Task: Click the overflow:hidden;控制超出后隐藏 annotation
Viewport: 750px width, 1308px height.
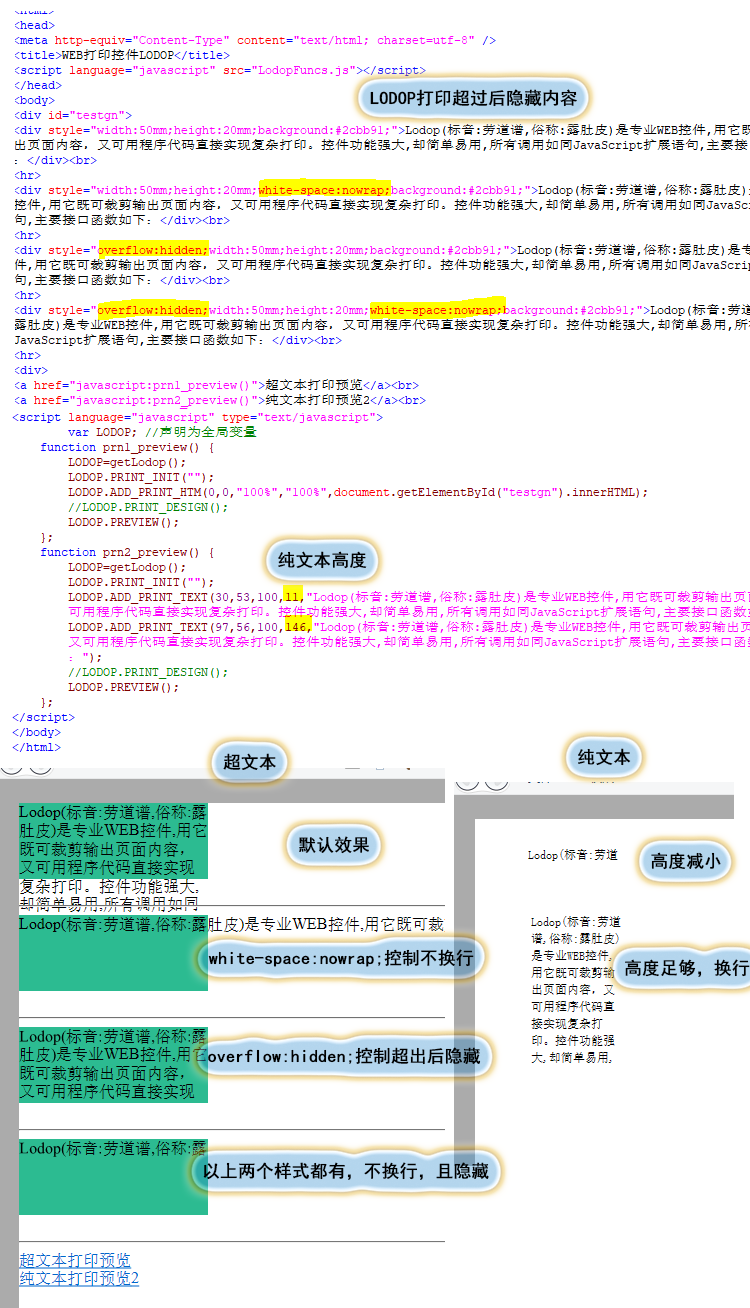Action: [344, 1056]
